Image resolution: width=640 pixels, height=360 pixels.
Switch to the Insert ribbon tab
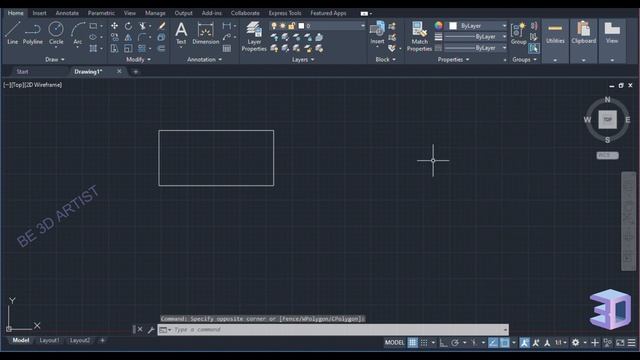pos(39,13)
